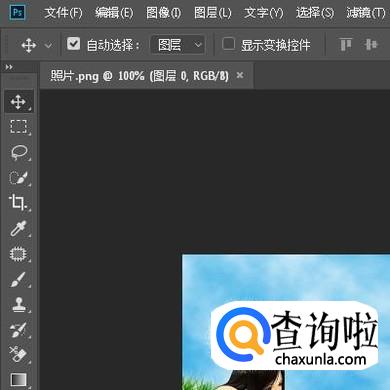
Task: Open the 文件(F) menu
Action: [x=63, y=13]
